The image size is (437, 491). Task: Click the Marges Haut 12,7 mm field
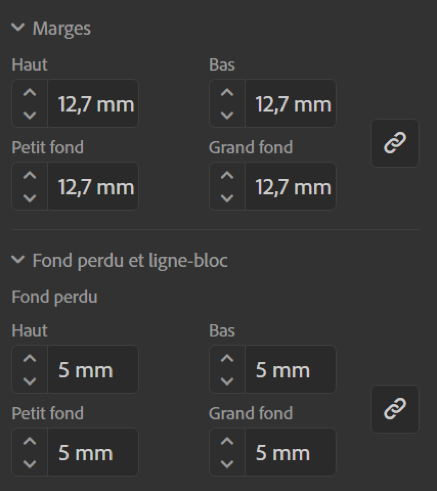click(93, 104)
